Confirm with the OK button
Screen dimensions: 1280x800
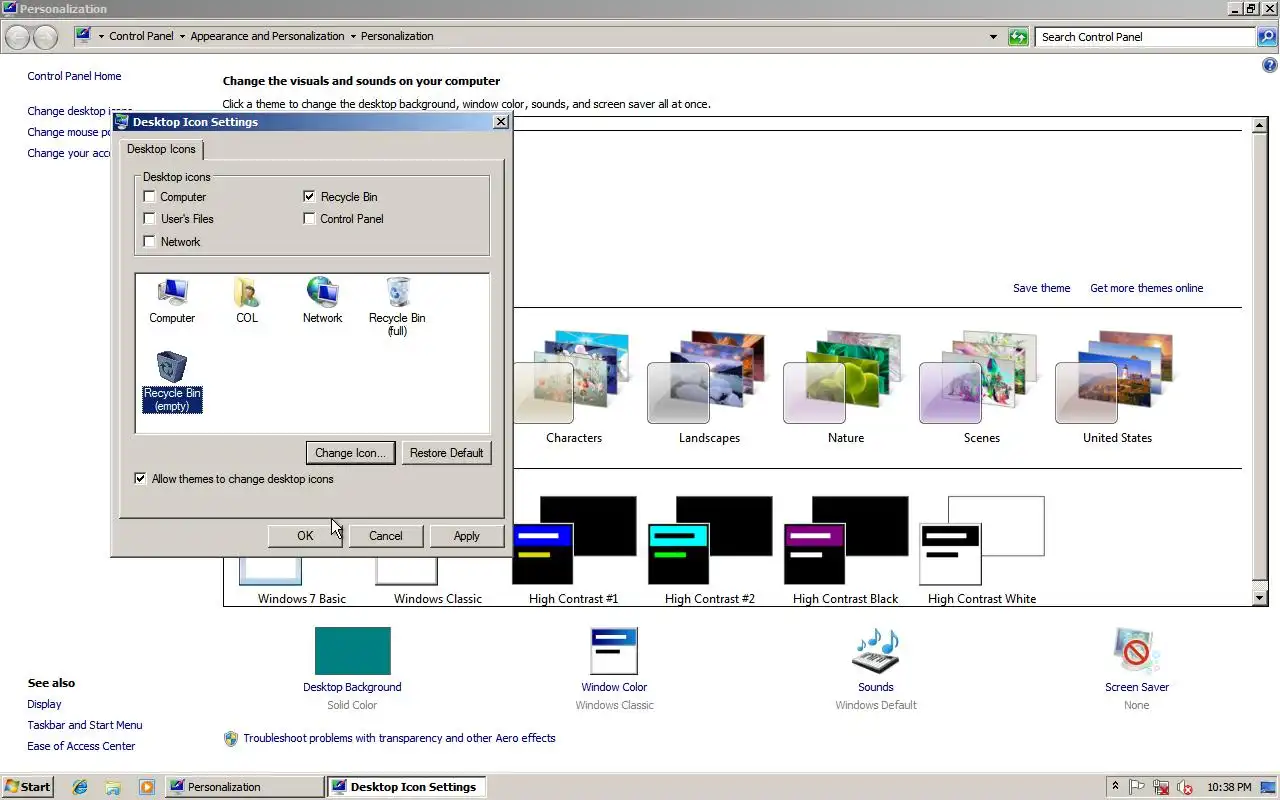(x=305, y=536)
